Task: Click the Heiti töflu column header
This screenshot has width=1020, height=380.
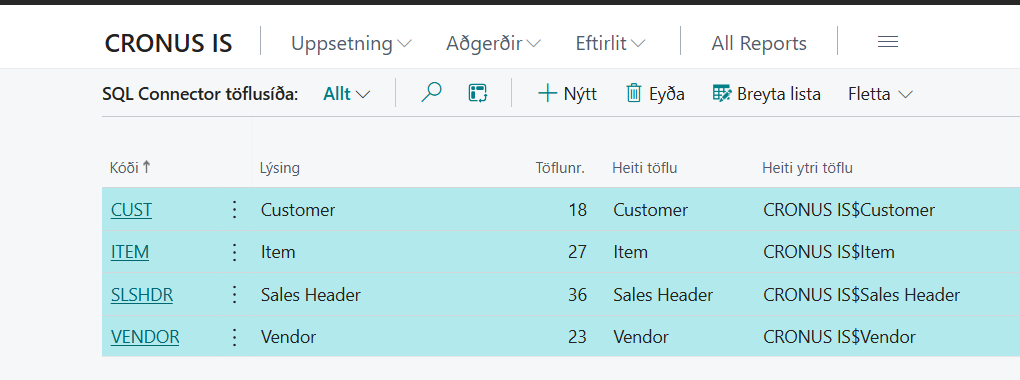Action: pyautogui.click(x=645, y=168)
